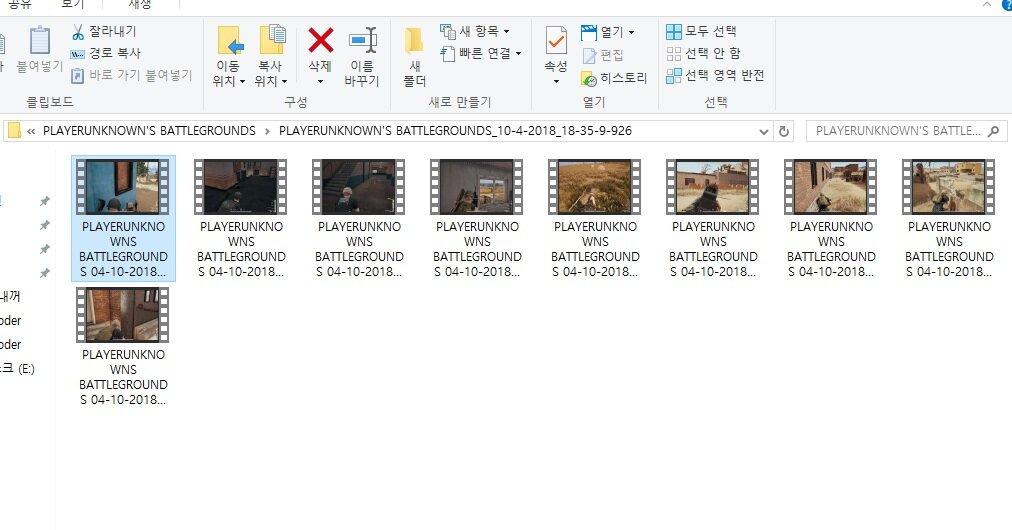Click the 디스크 (E:) drive in the sidebar
Image resolution: width=1012 pixels, height=530 pixels.
tap(17, 369)
